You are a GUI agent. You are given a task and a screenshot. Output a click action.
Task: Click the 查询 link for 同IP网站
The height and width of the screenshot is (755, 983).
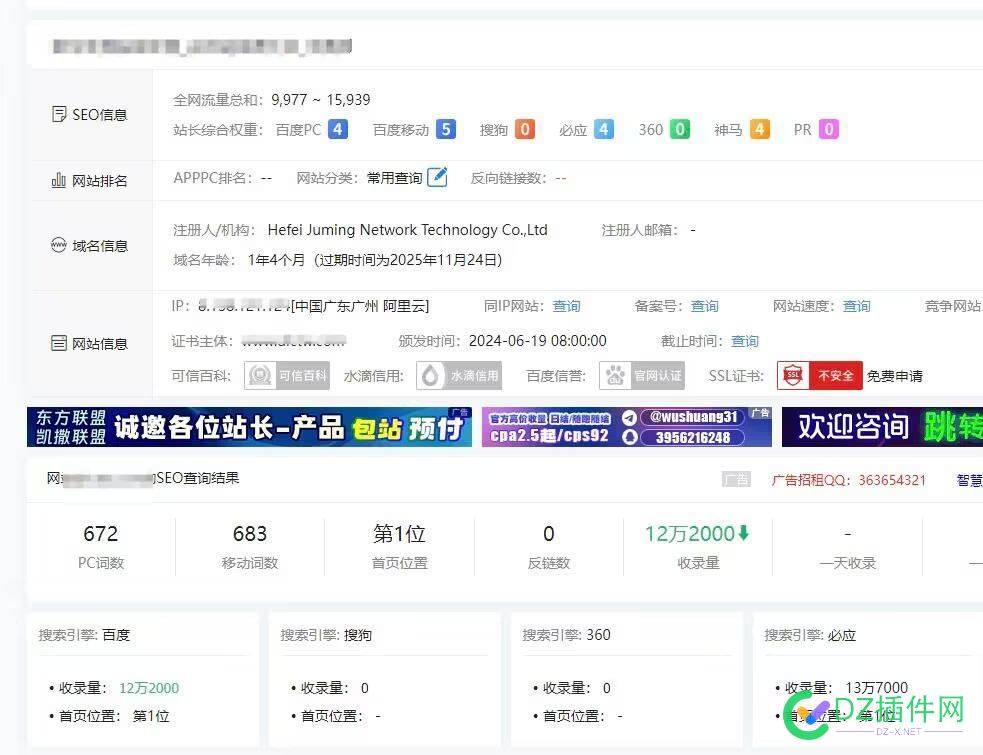point(566,306)
